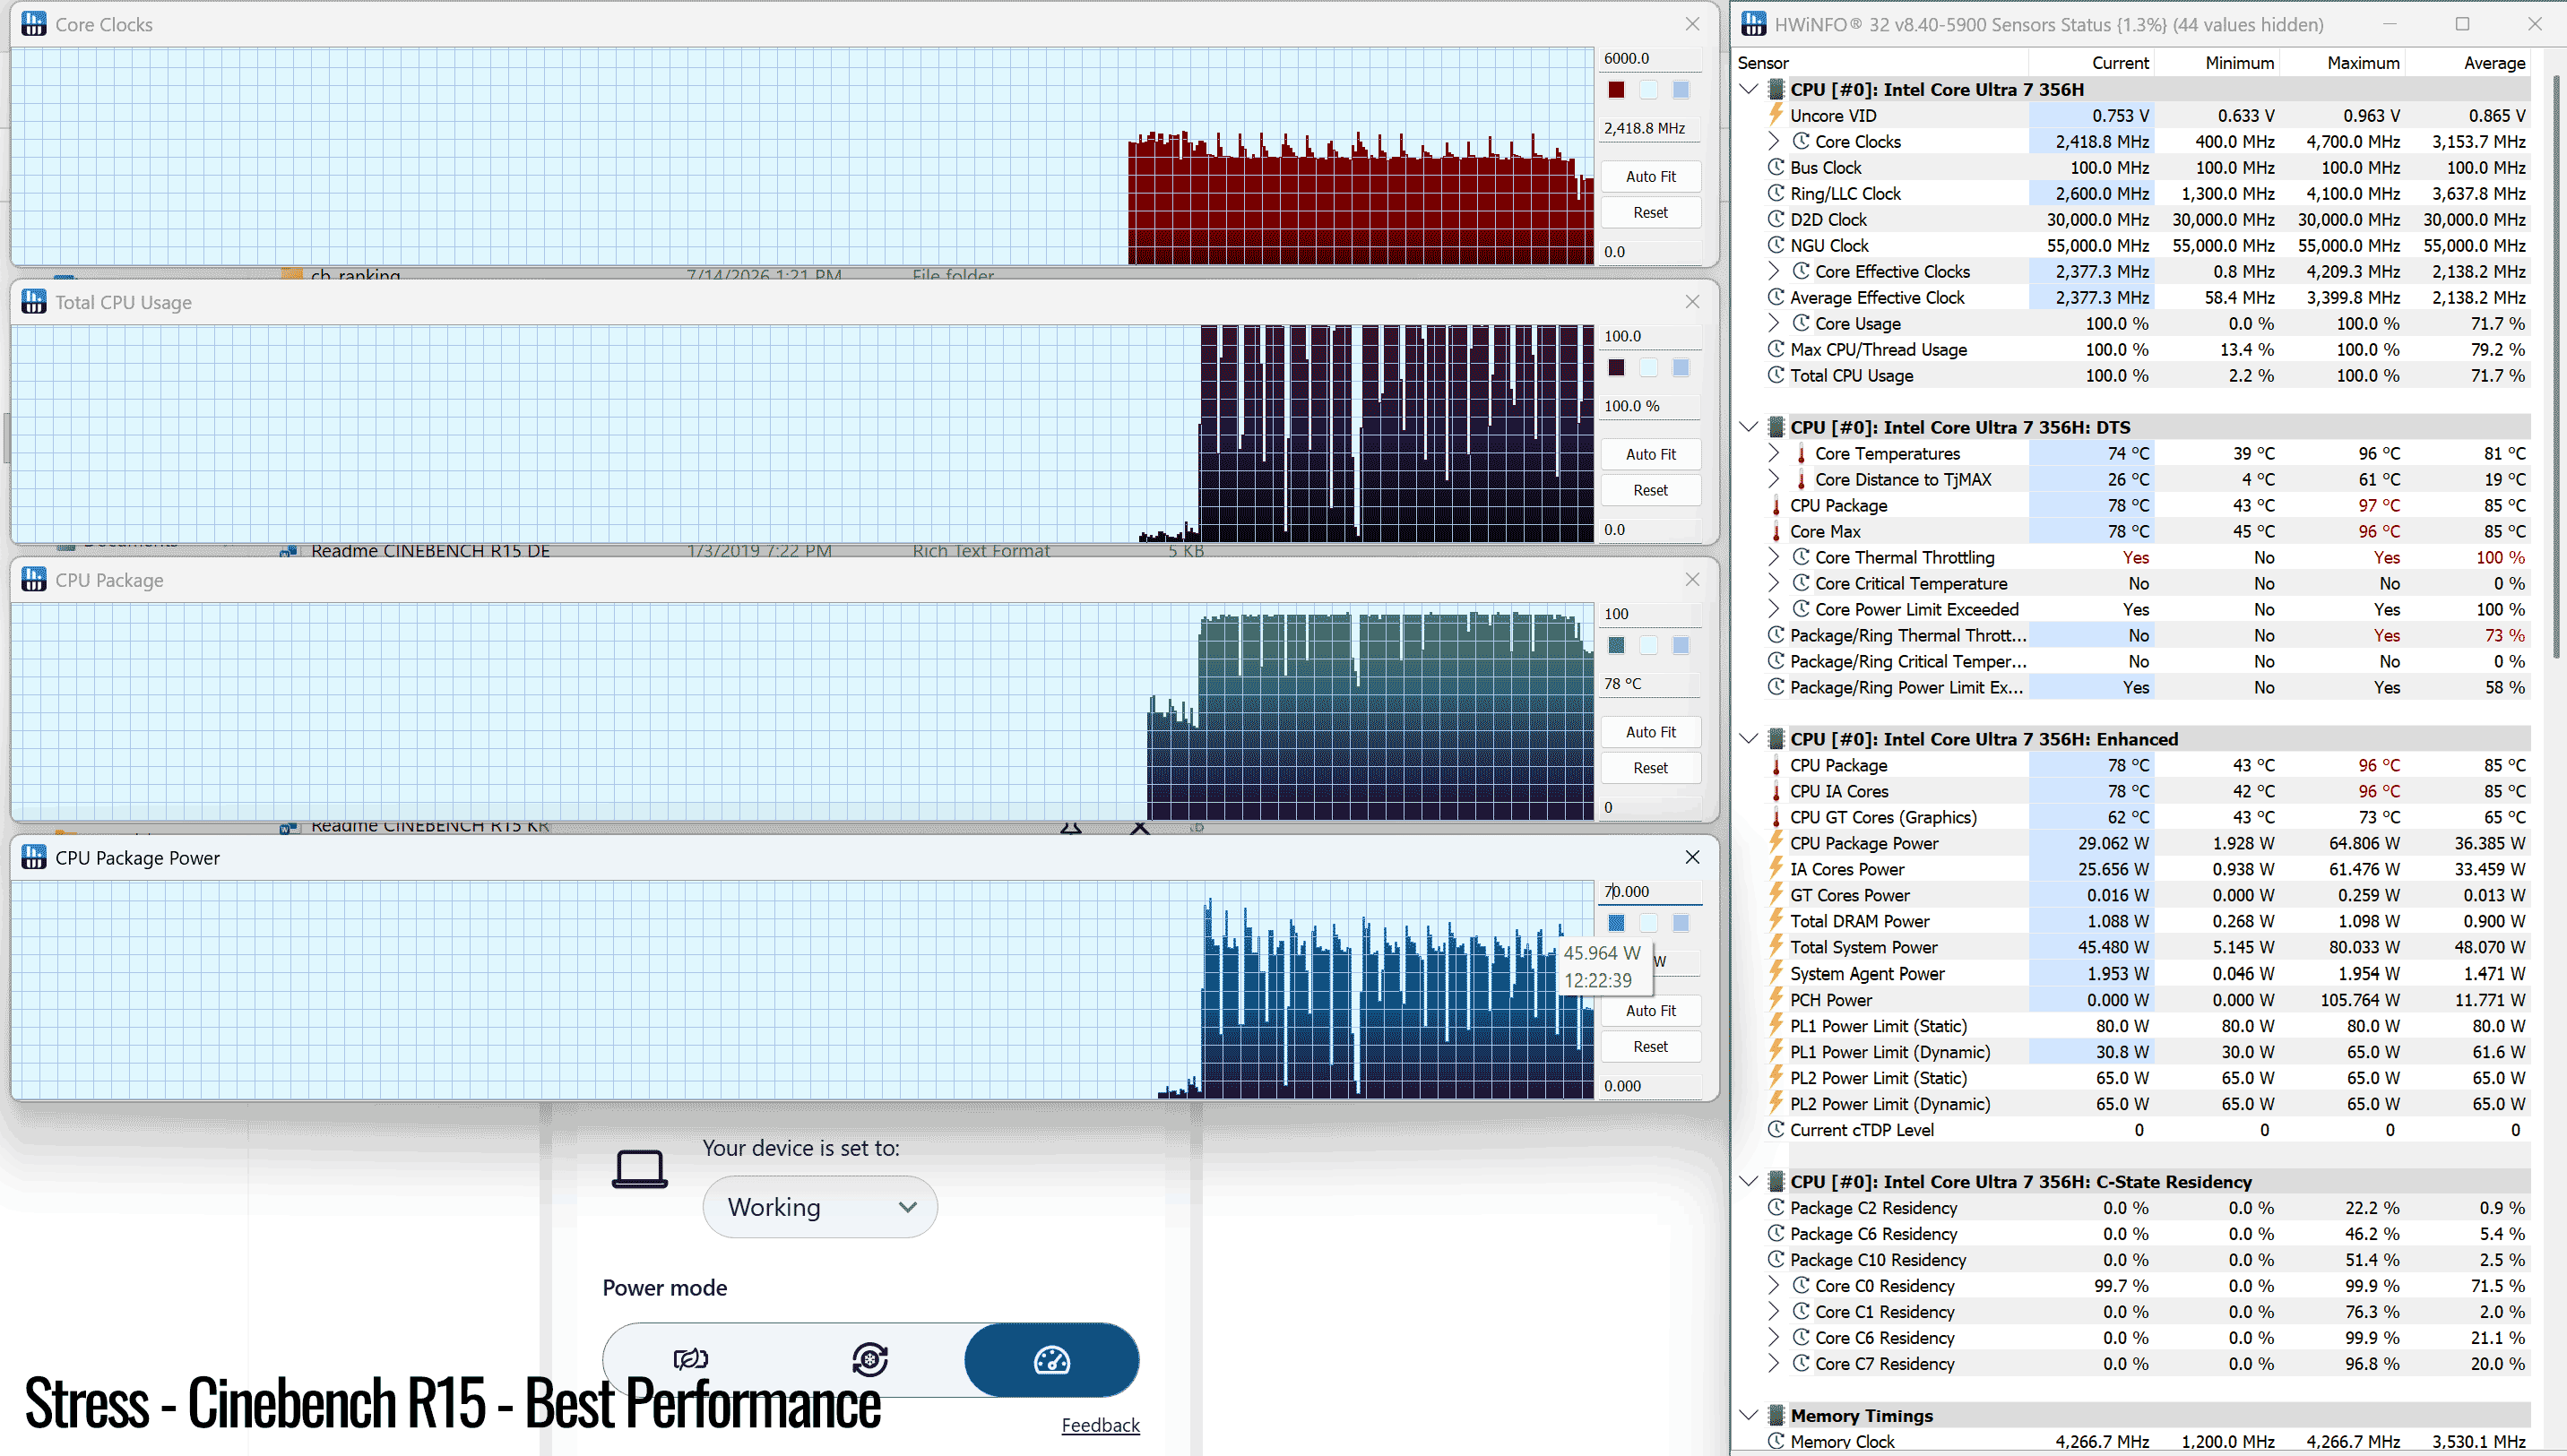Click the chip icon beside the Enhanced sensor group
This screenshot has width=2567, height=1456.
pos(1776,739)
